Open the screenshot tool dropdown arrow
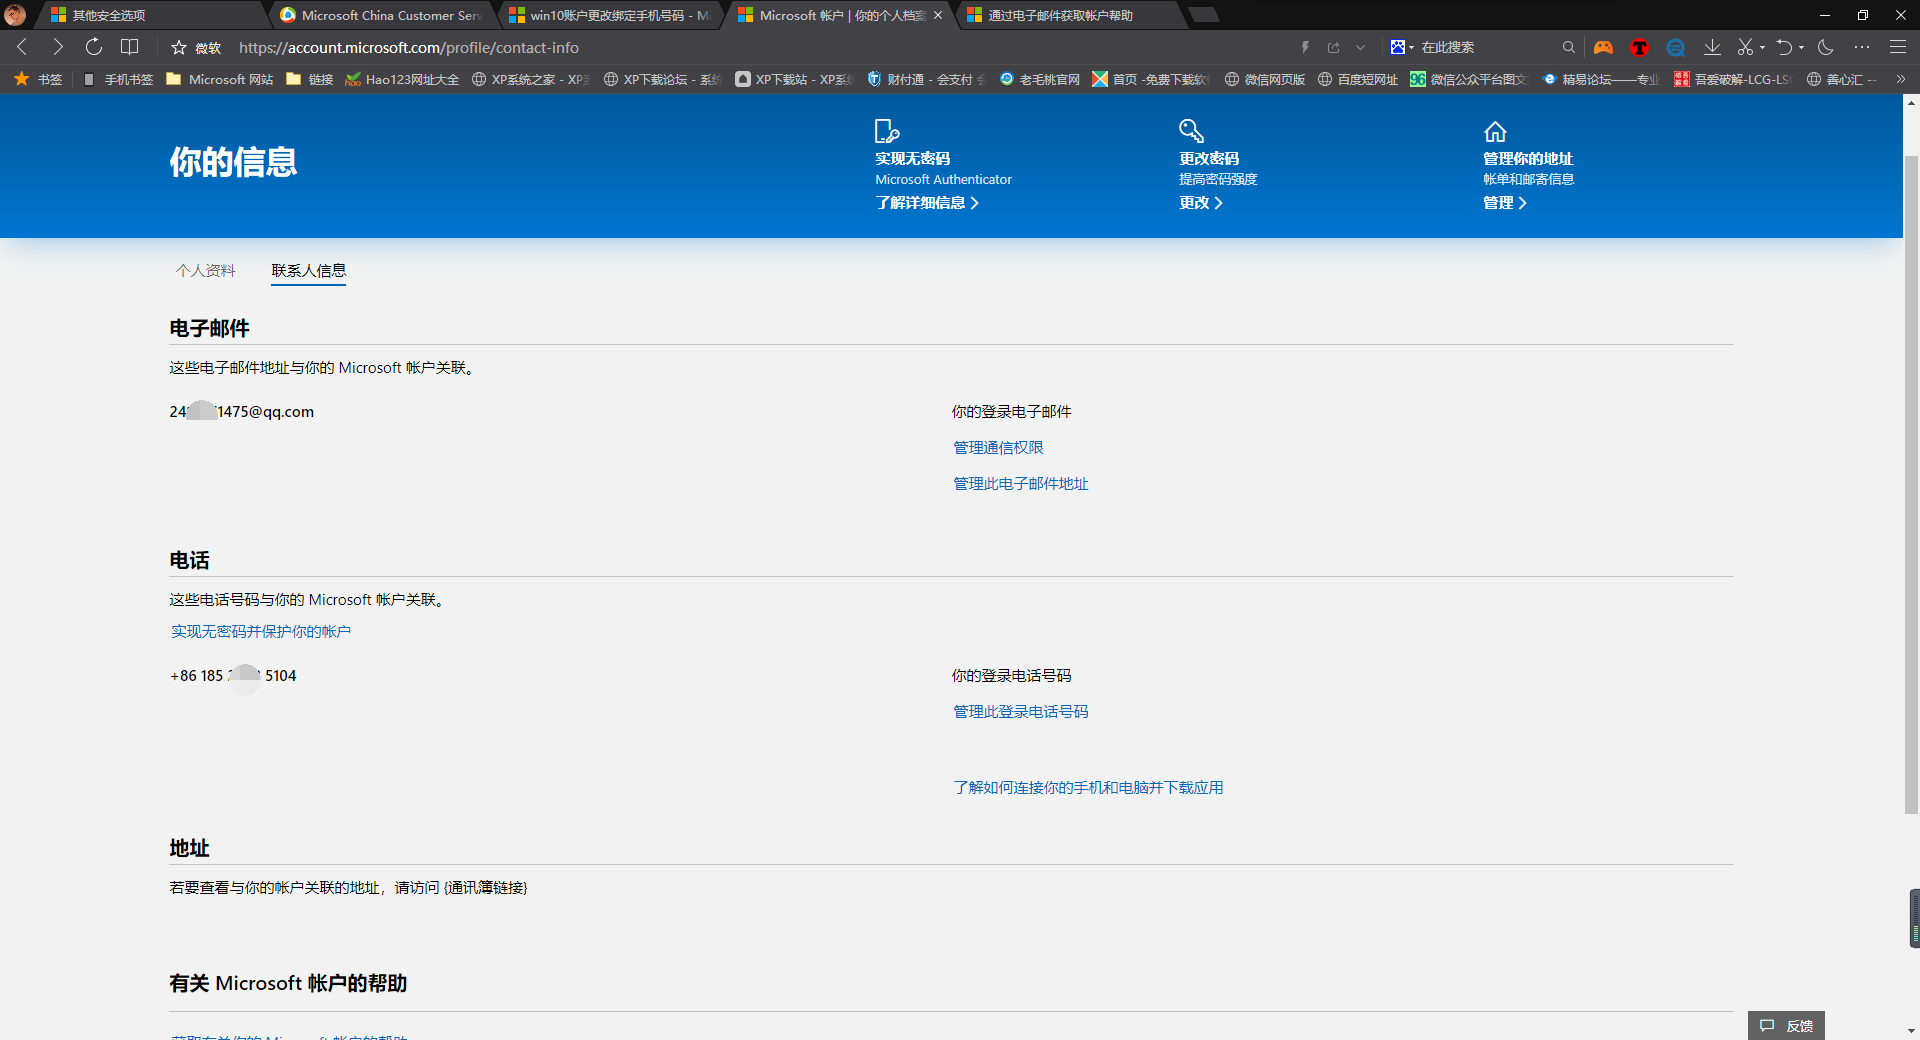Viewport: 1920px width, 1040px height. point(1762,47)
